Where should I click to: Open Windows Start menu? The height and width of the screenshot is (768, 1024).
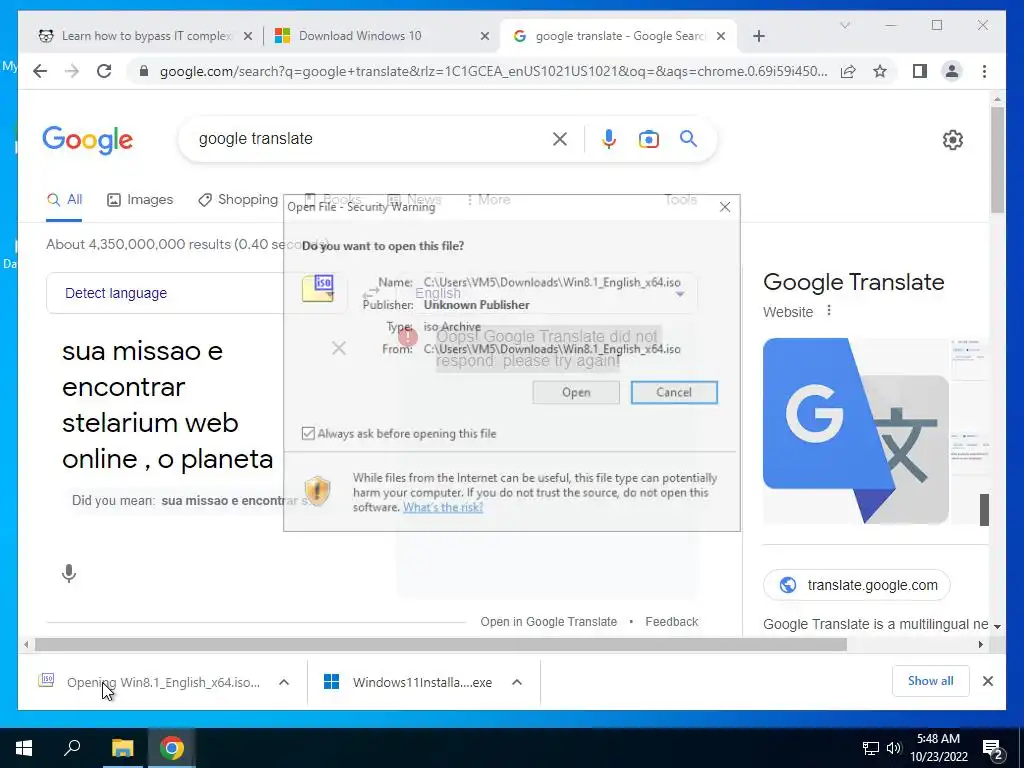(x=24, y=748)
